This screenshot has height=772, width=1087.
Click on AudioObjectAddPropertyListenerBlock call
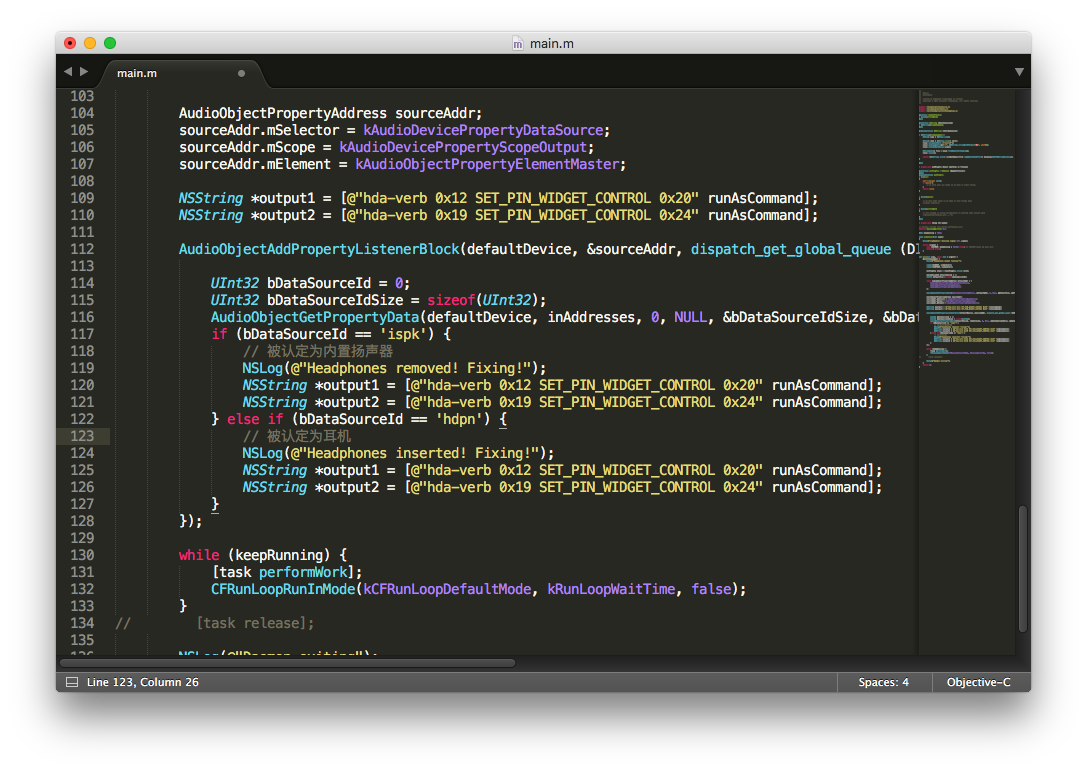[x=319, y=249]
